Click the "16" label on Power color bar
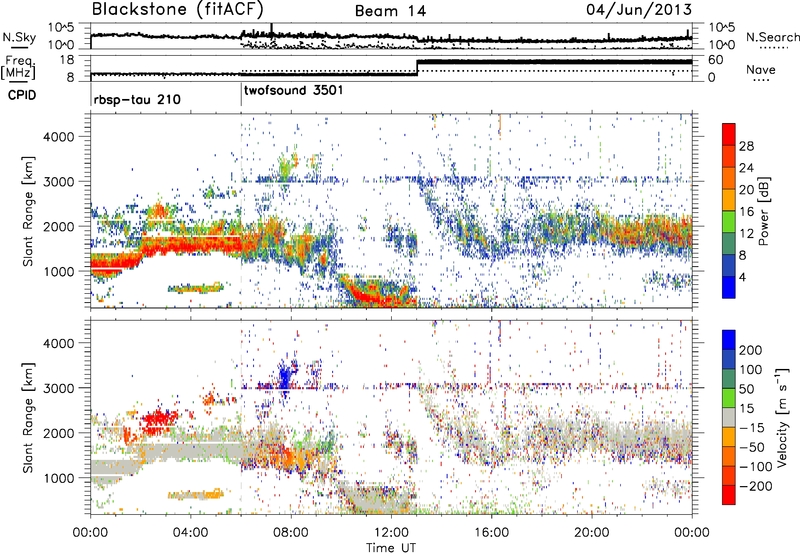The image size is (800, 554). (x=746, y=212)
